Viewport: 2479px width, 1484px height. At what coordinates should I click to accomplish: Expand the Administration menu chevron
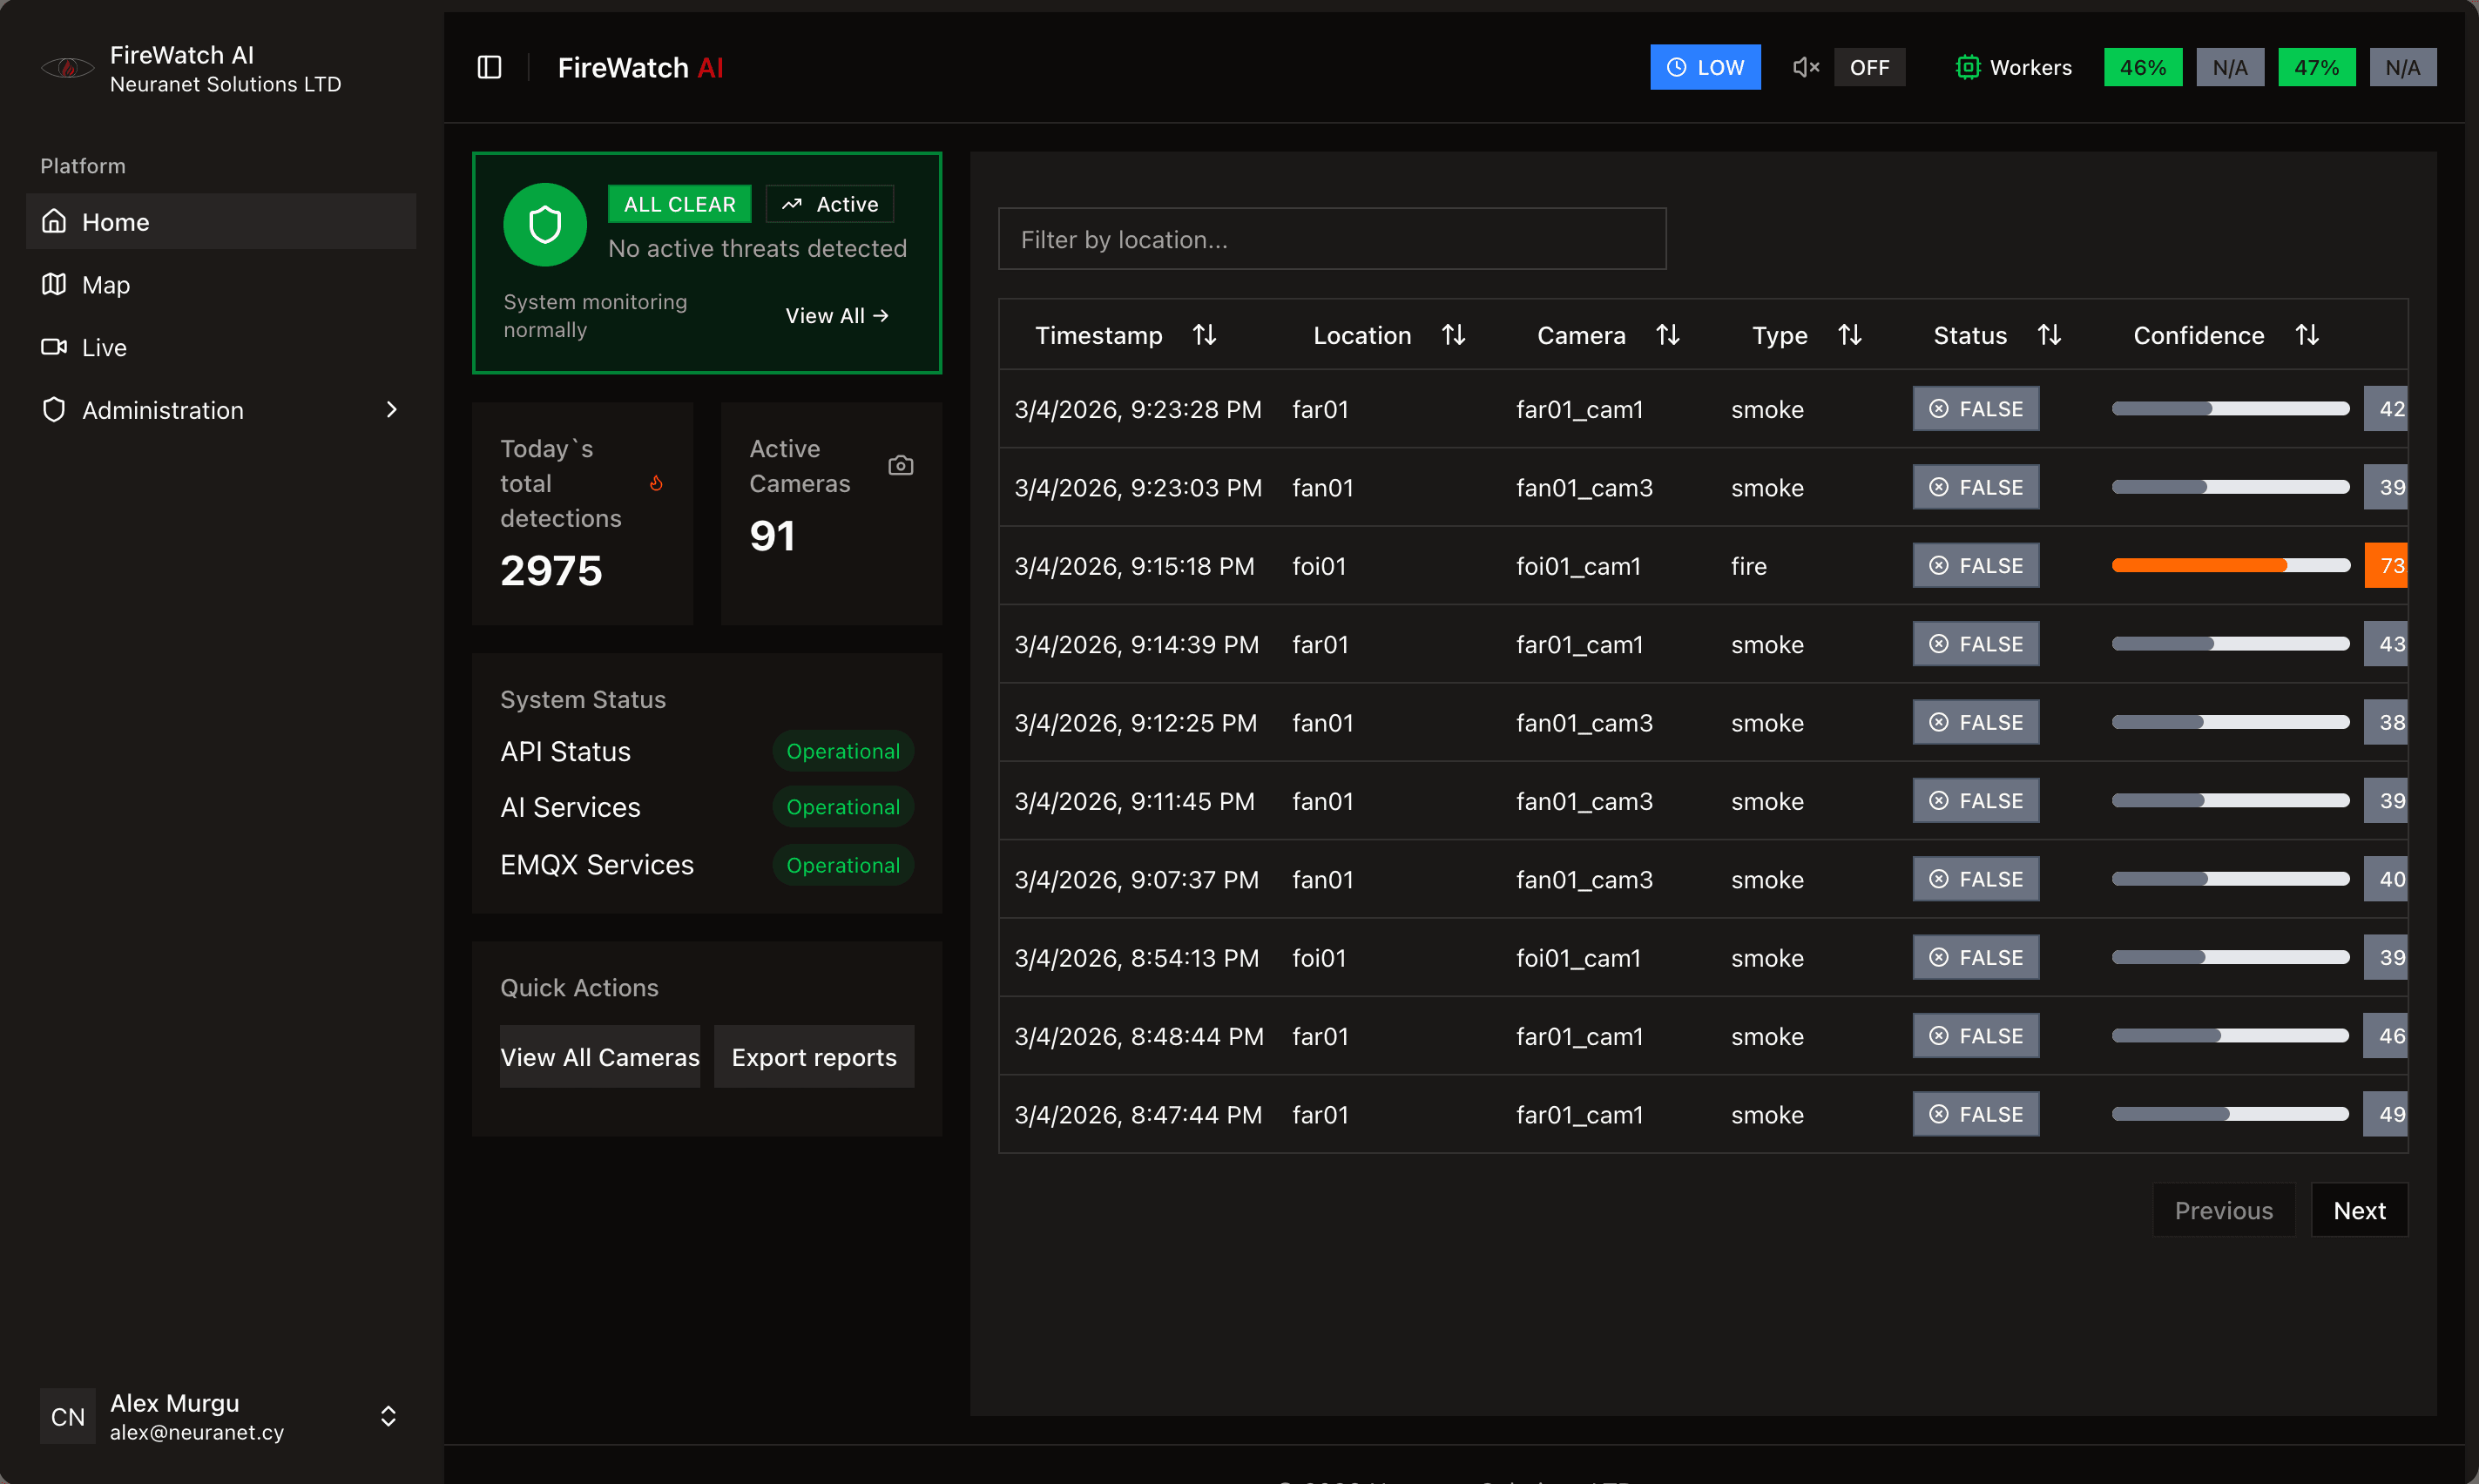click(x=391, y=409)
